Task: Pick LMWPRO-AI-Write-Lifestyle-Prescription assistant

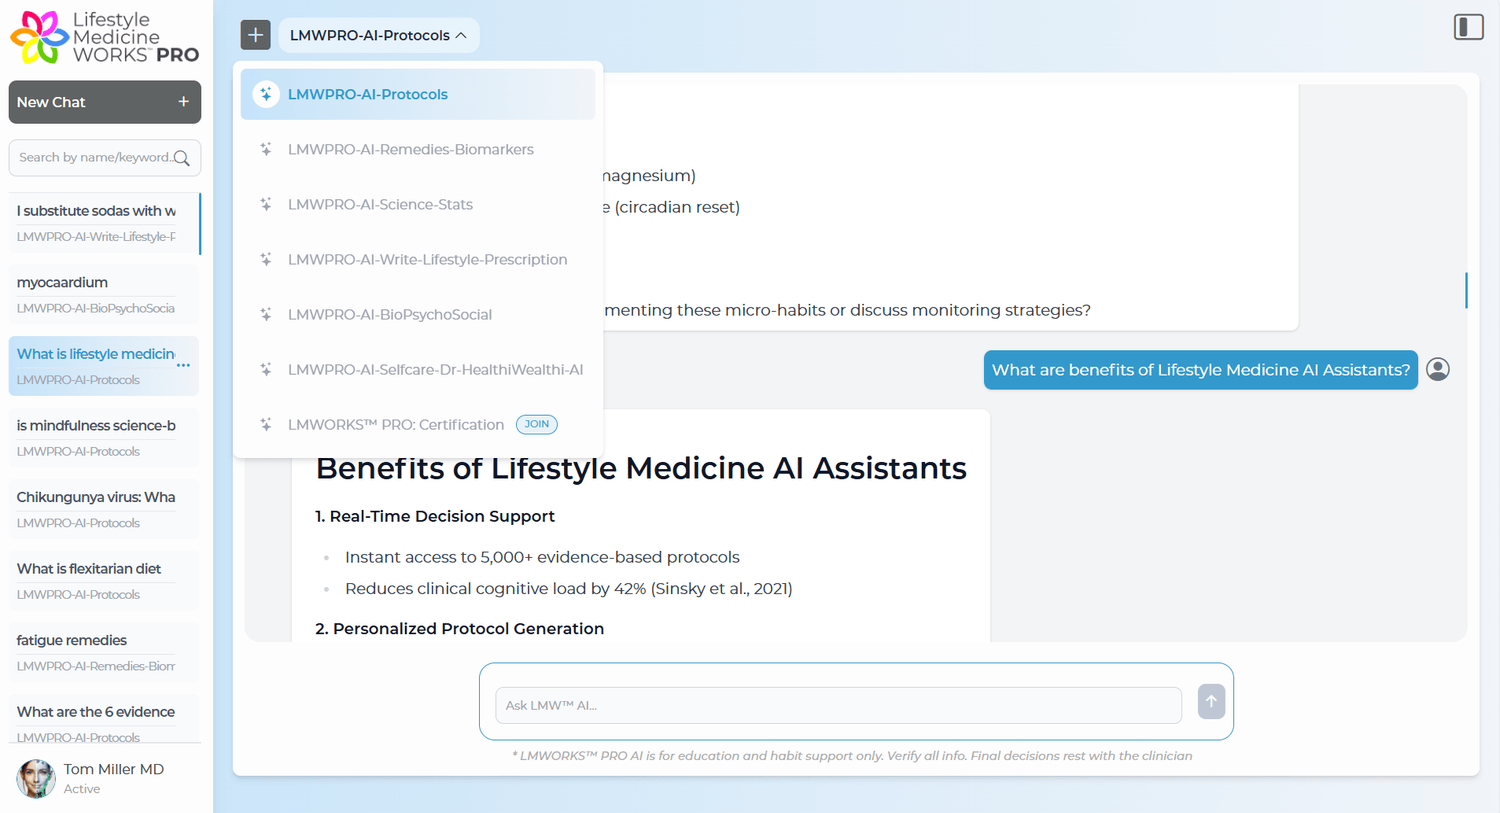Action: (418, 259)
